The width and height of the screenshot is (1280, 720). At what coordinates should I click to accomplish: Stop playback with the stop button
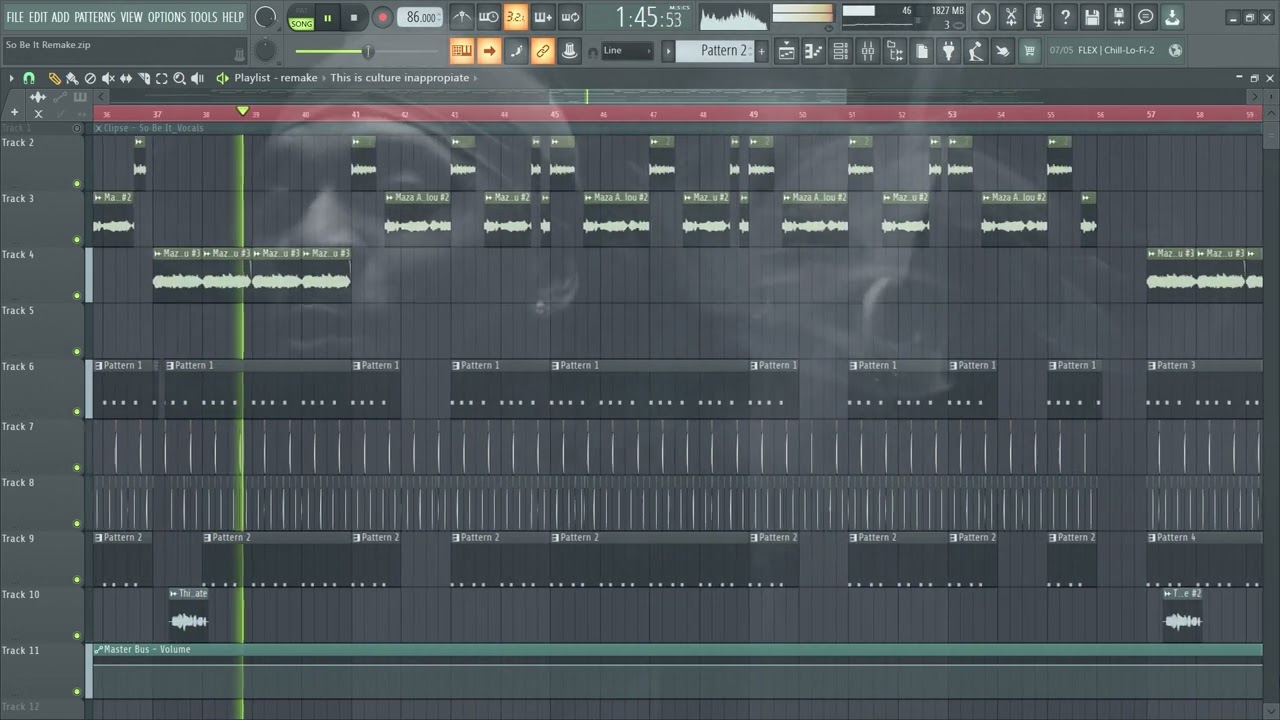pyautogui.click(x=354, y=17)
